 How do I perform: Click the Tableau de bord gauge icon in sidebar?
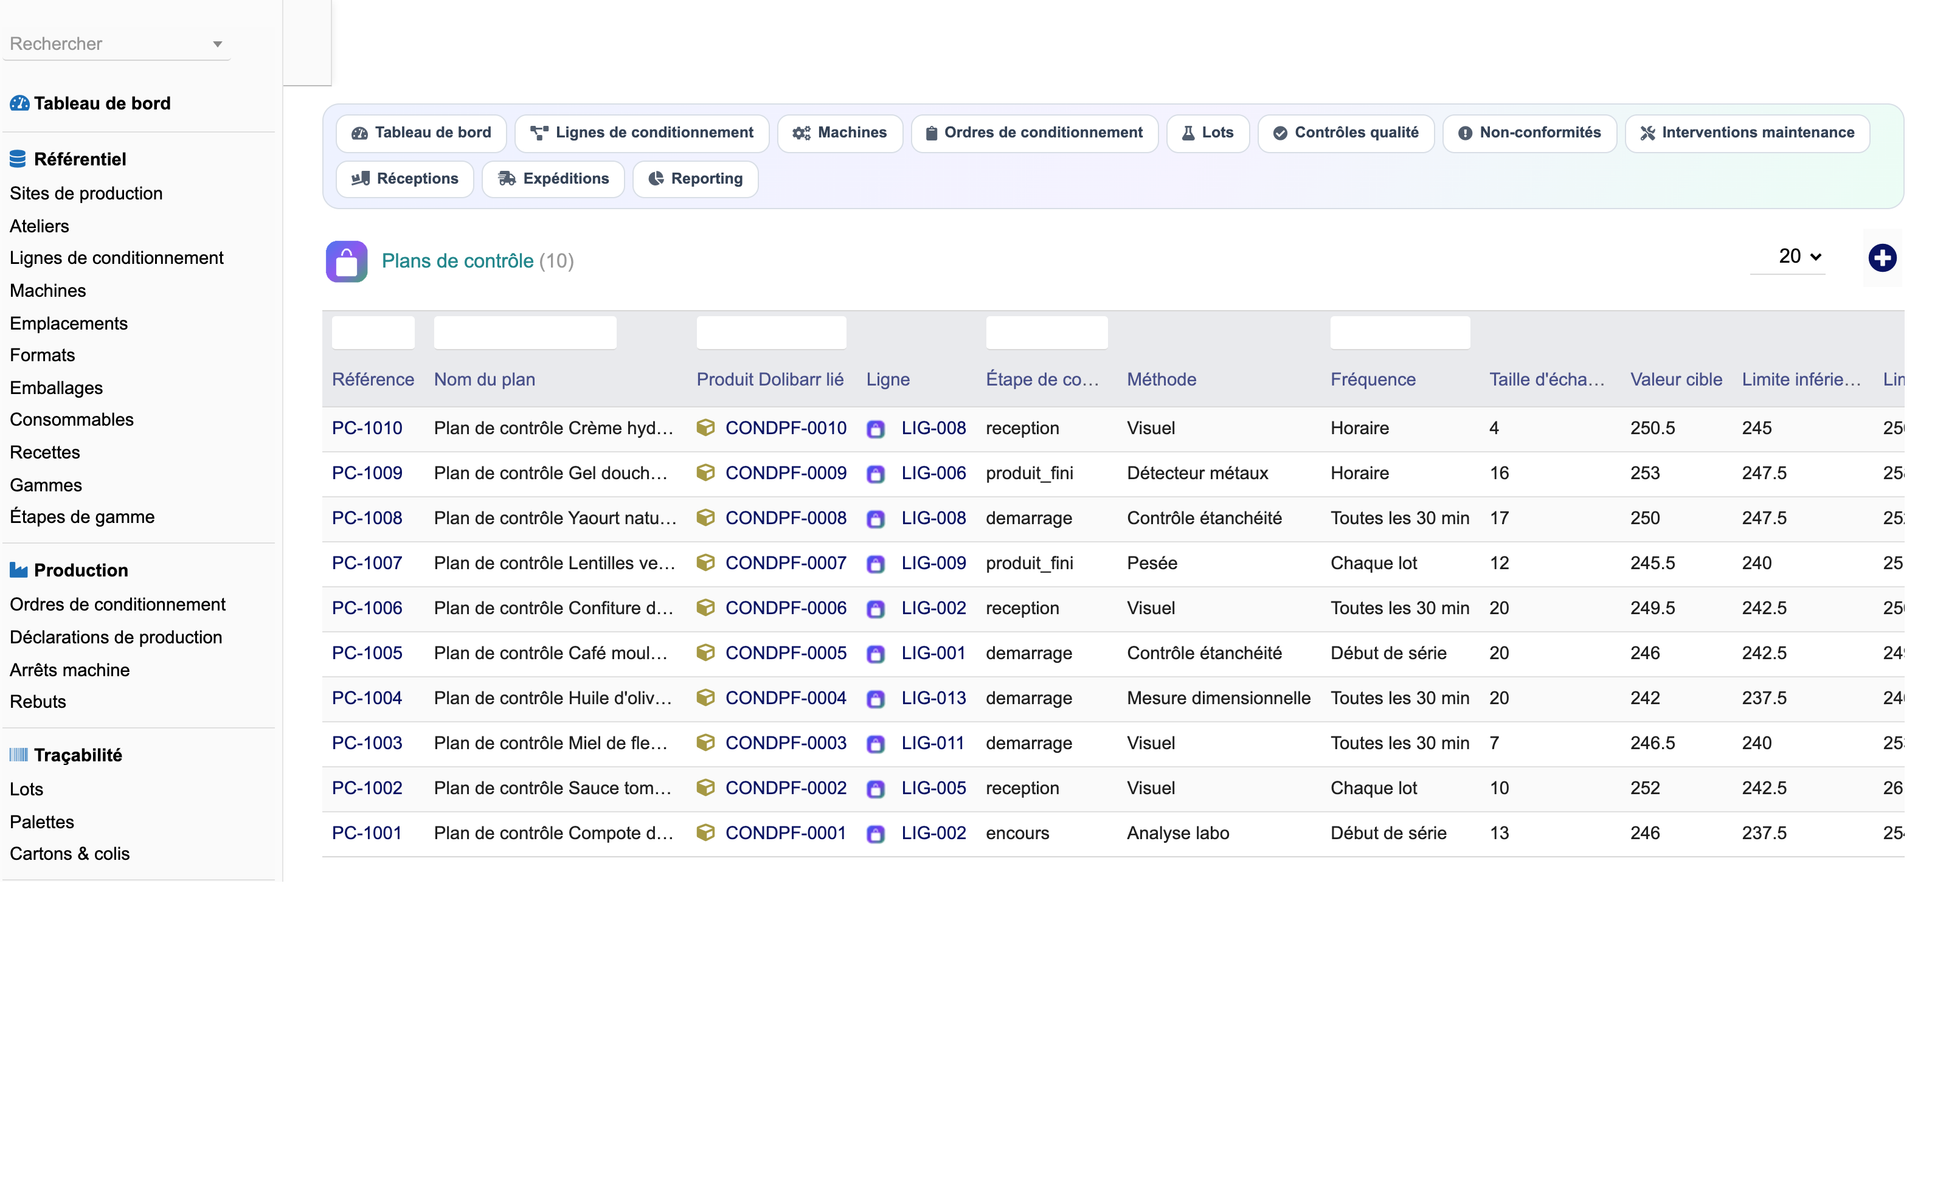19,103
